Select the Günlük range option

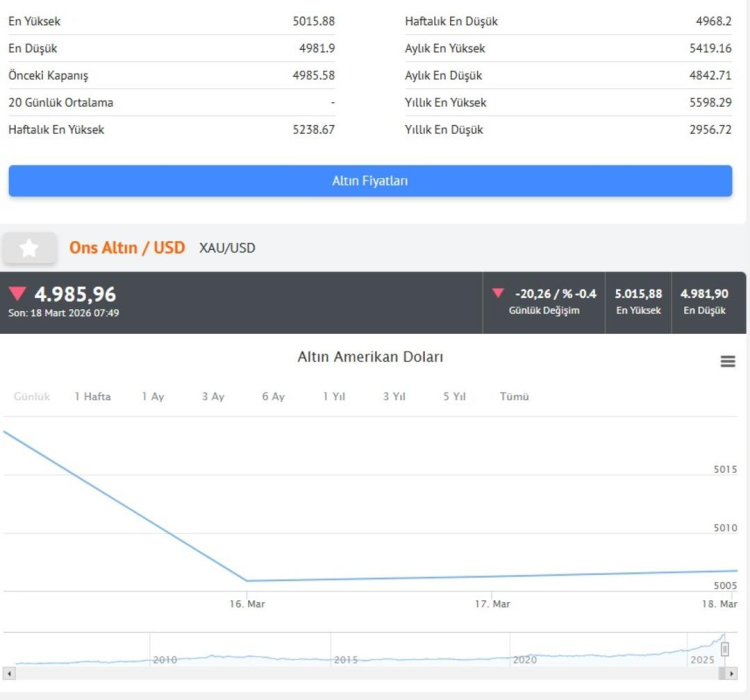[x=32, y=397]
